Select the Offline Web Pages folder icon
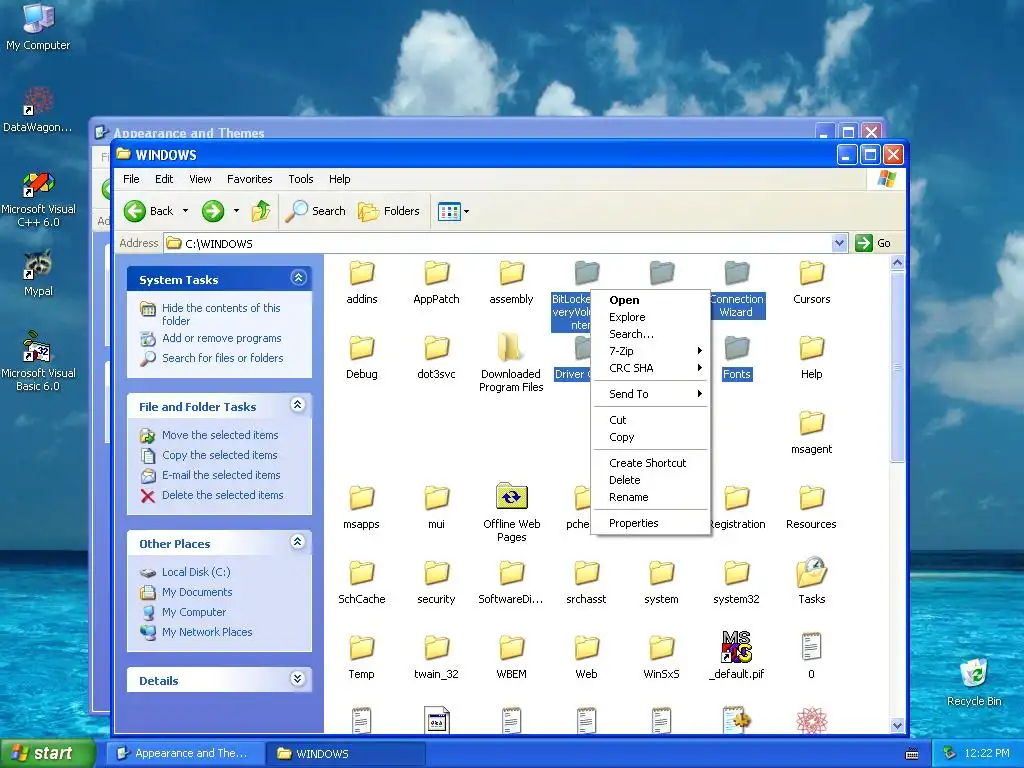Image resolution: width=1024 pixels, height=768 pixels. [511, 498]
